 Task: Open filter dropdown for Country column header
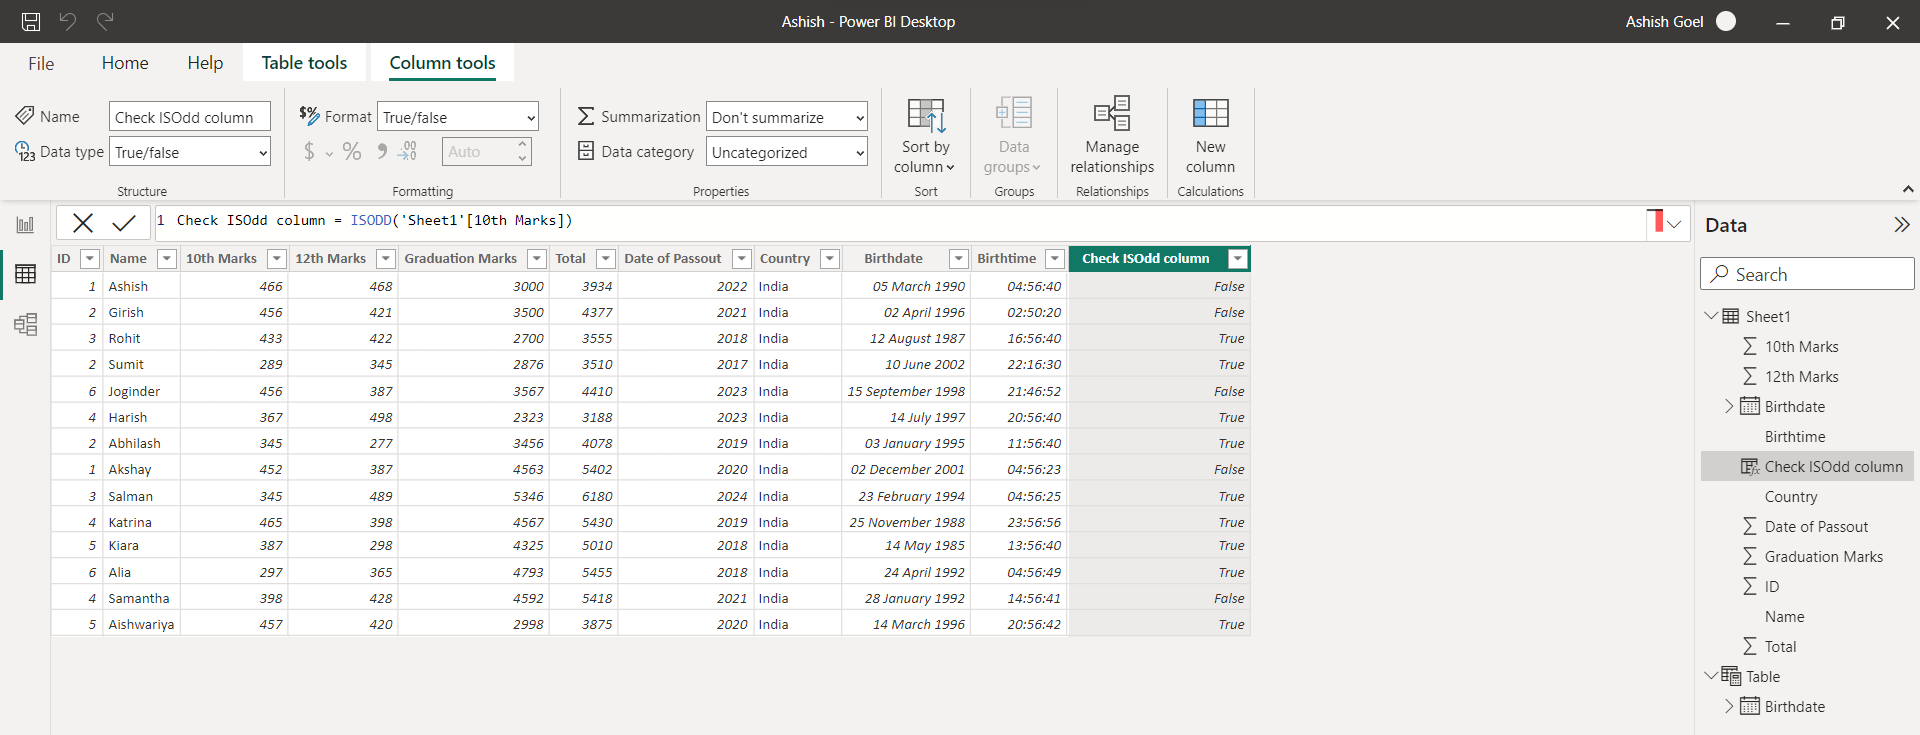[x=829, y=259]
